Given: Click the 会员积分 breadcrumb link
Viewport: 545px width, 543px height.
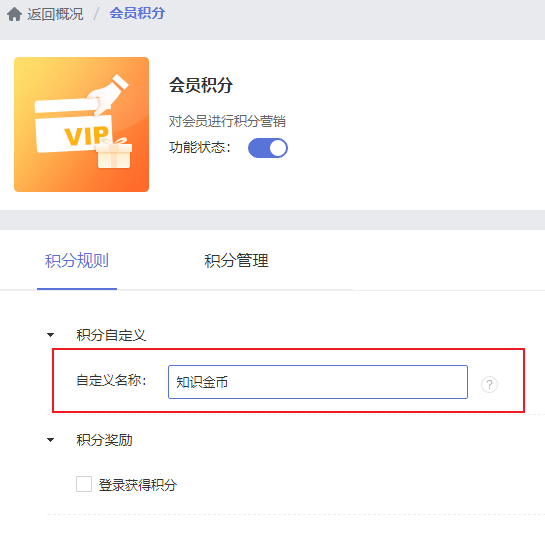Looking at the screenshot, I should pos(137,14).
